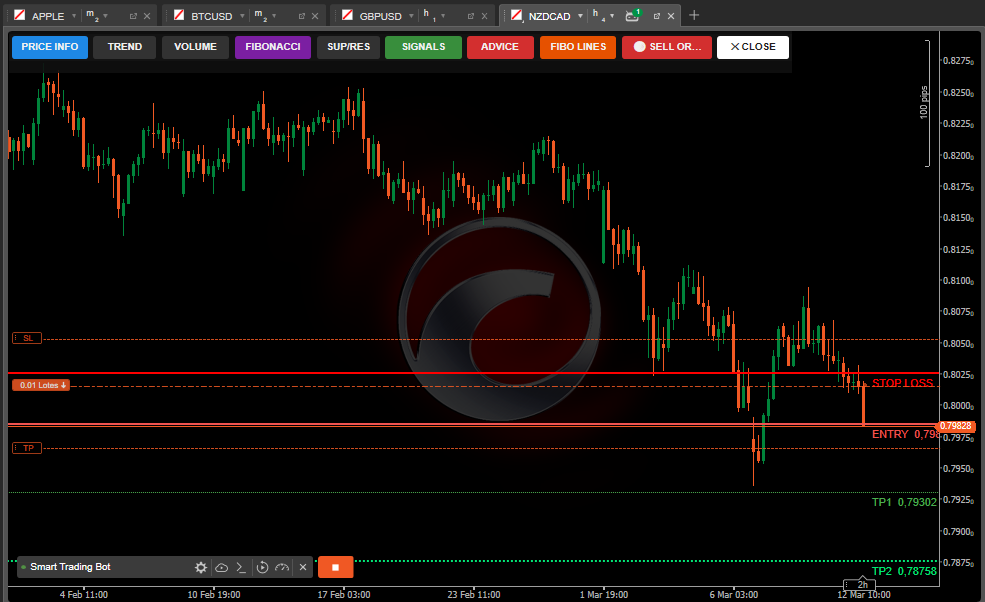Add a new chart tab
The image size is (985, 602).
coord(694,15)
